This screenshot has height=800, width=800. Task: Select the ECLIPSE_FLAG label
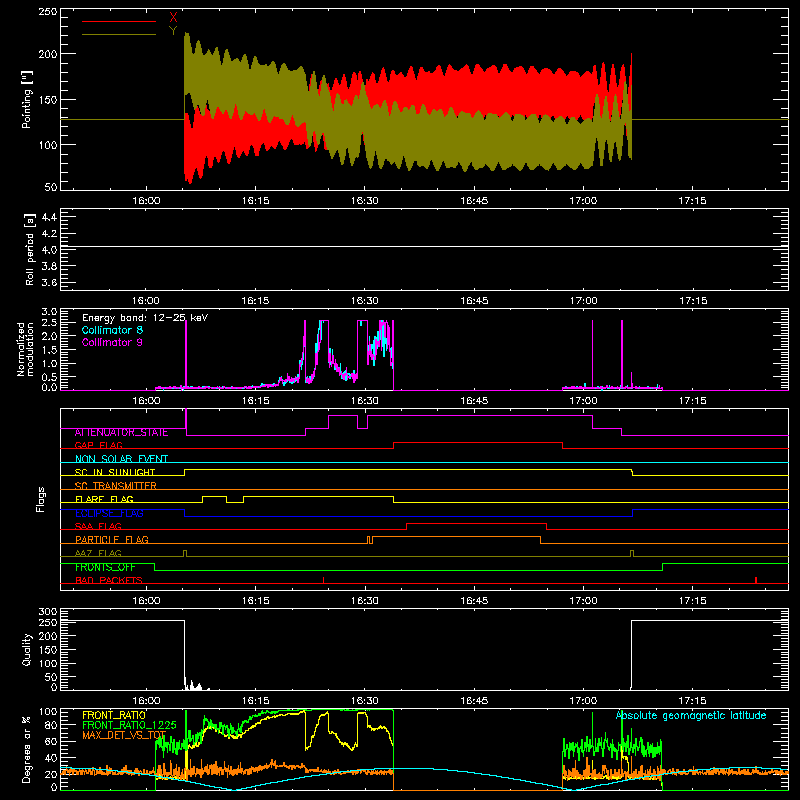109,513
